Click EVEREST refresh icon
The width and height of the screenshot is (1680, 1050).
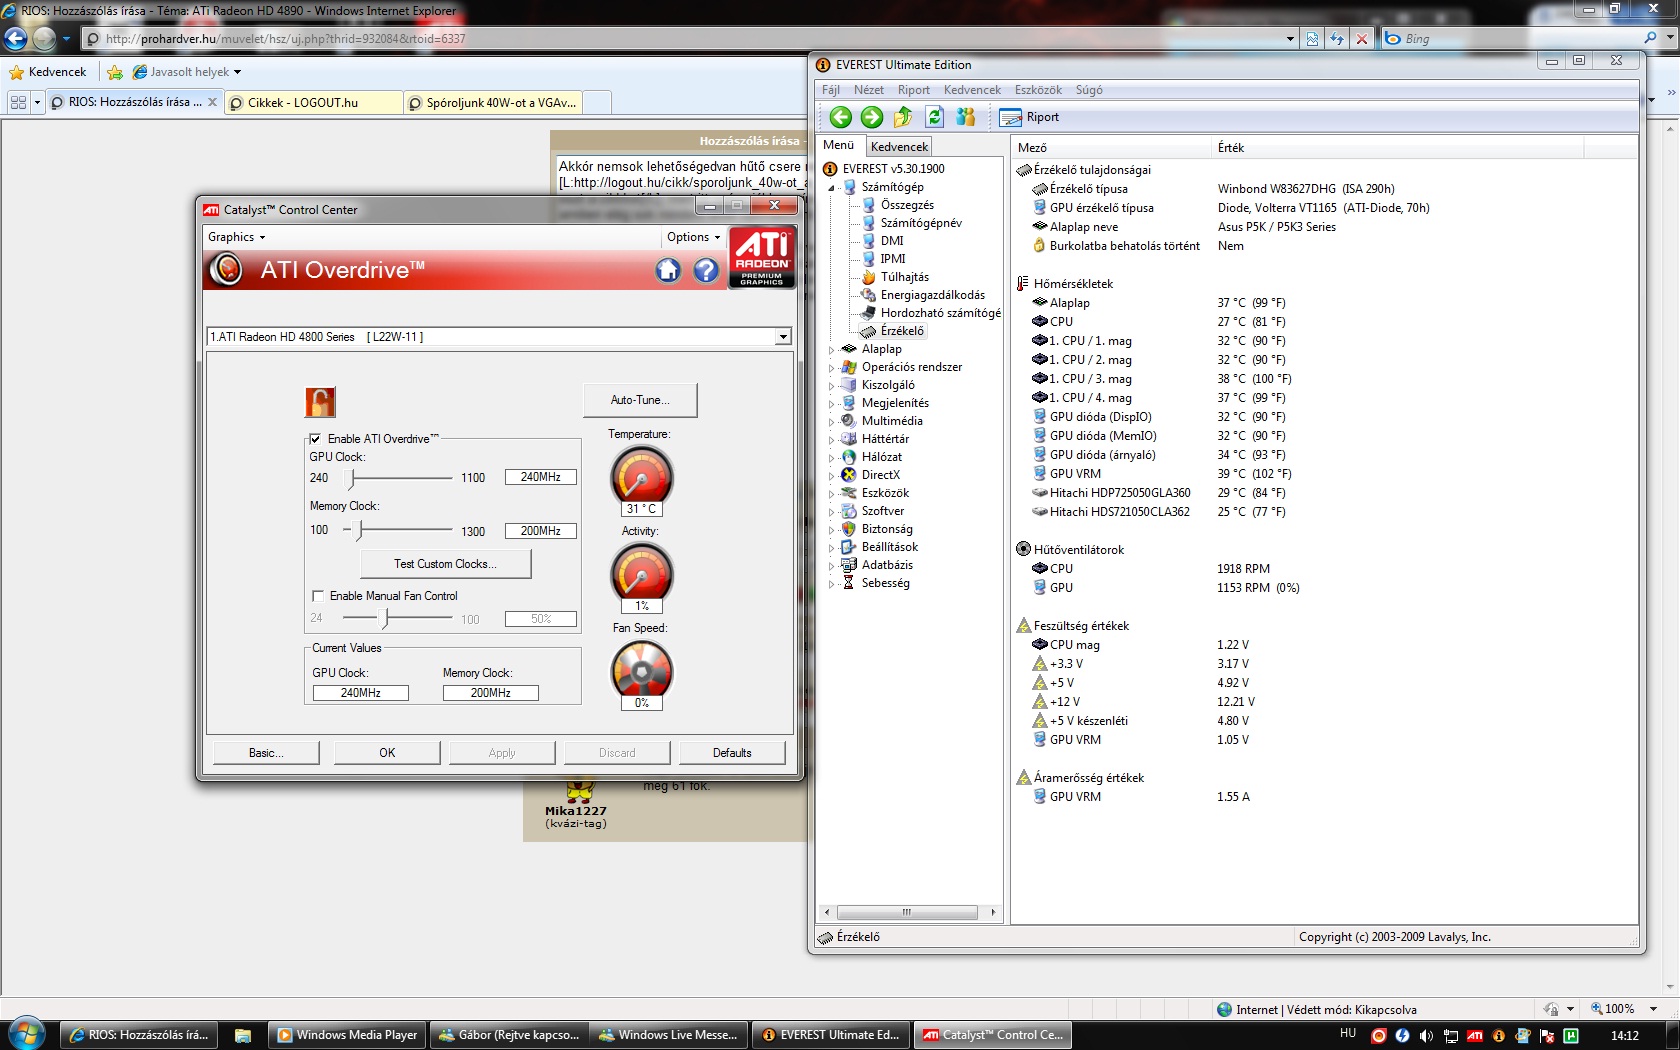[934, 117]
